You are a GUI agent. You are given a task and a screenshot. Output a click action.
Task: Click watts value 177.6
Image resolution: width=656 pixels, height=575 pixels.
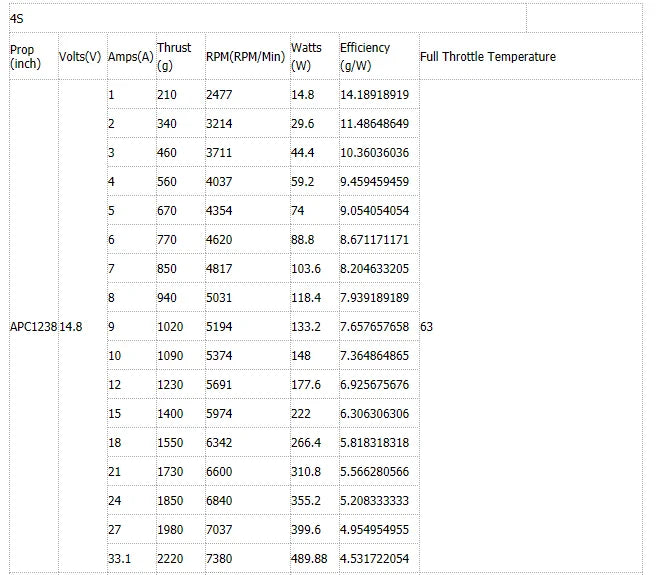coord(306,384)
